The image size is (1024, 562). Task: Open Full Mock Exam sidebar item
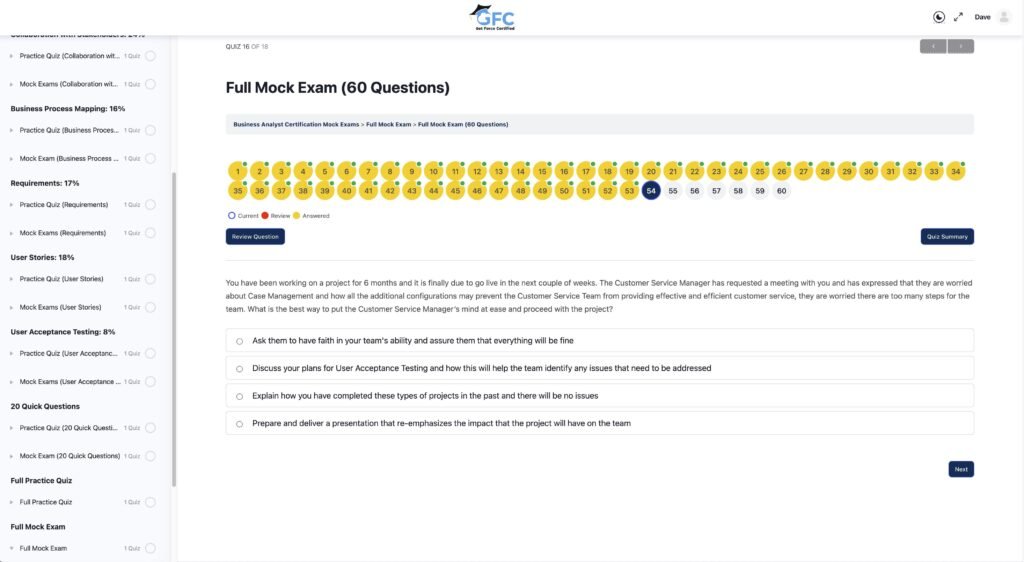(x=43, y=548)
